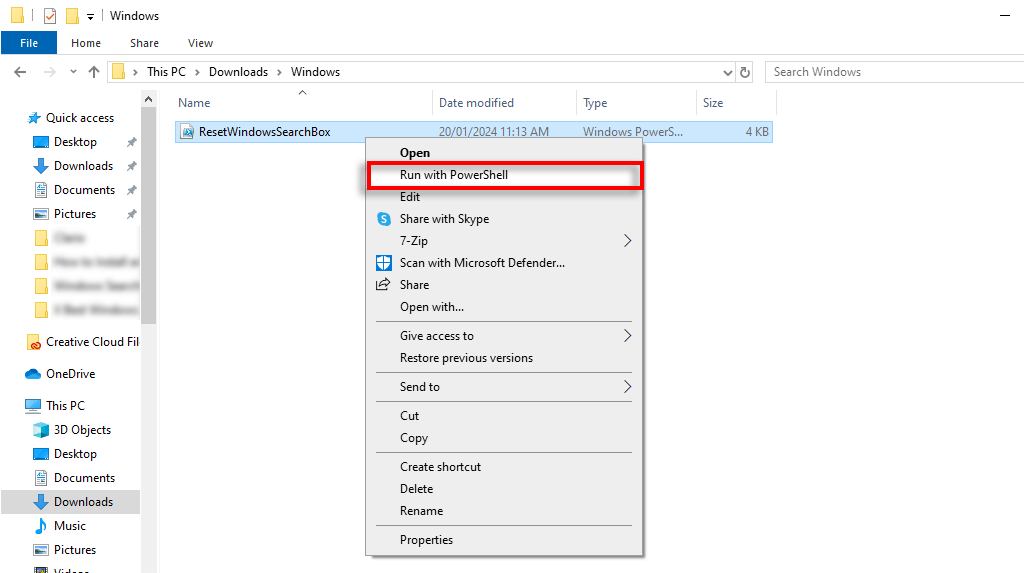Click the Skype icon in context menu

tap(384, 219)
